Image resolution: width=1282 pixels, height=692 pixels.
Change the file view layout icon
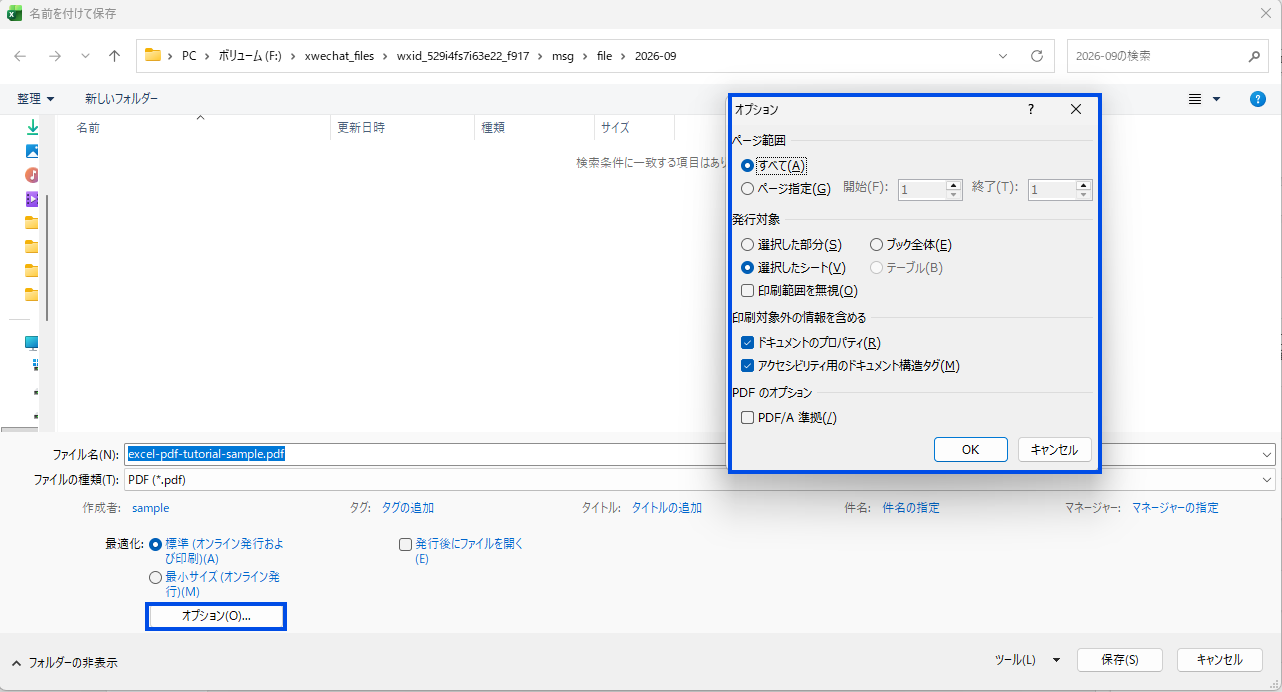point(1195,99)
